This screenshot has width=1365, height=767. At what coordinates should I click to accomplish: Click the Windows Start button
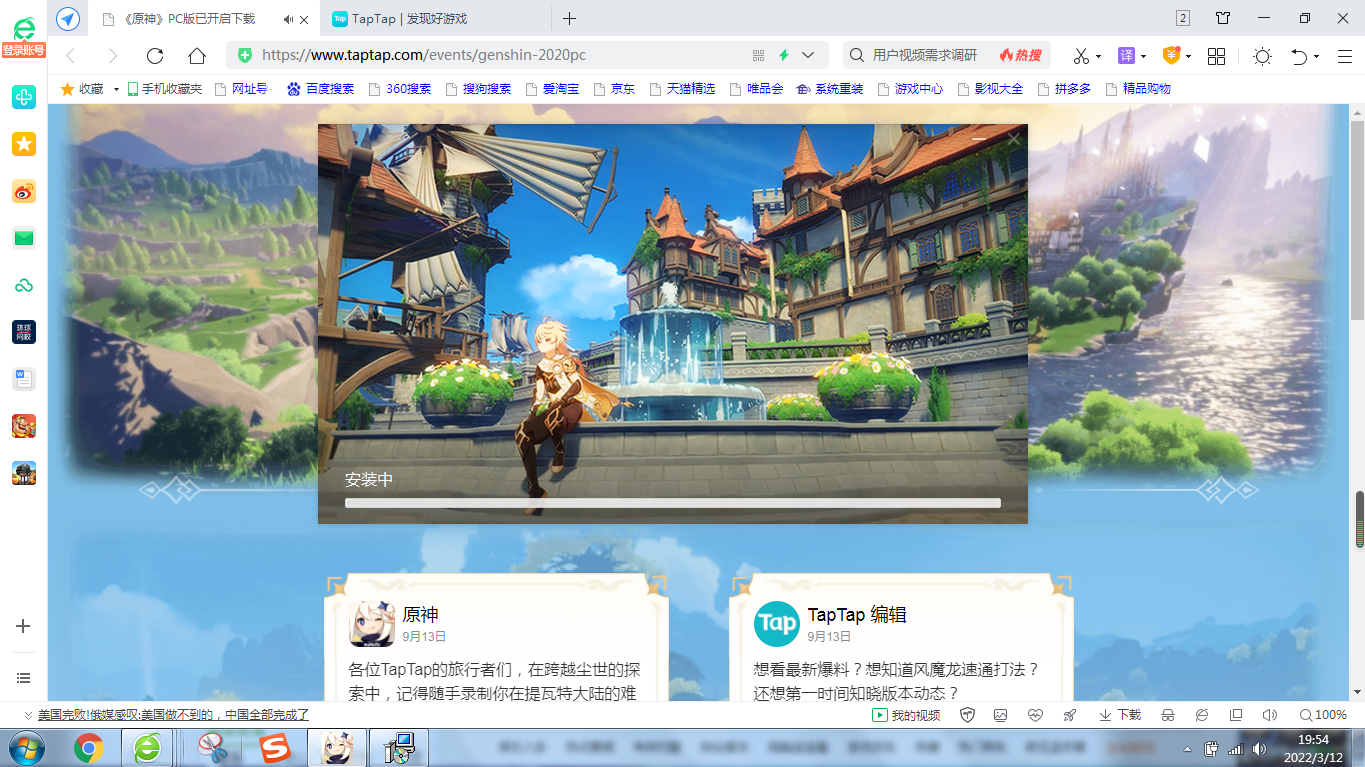pyautogui.click(x=28, y=748)
